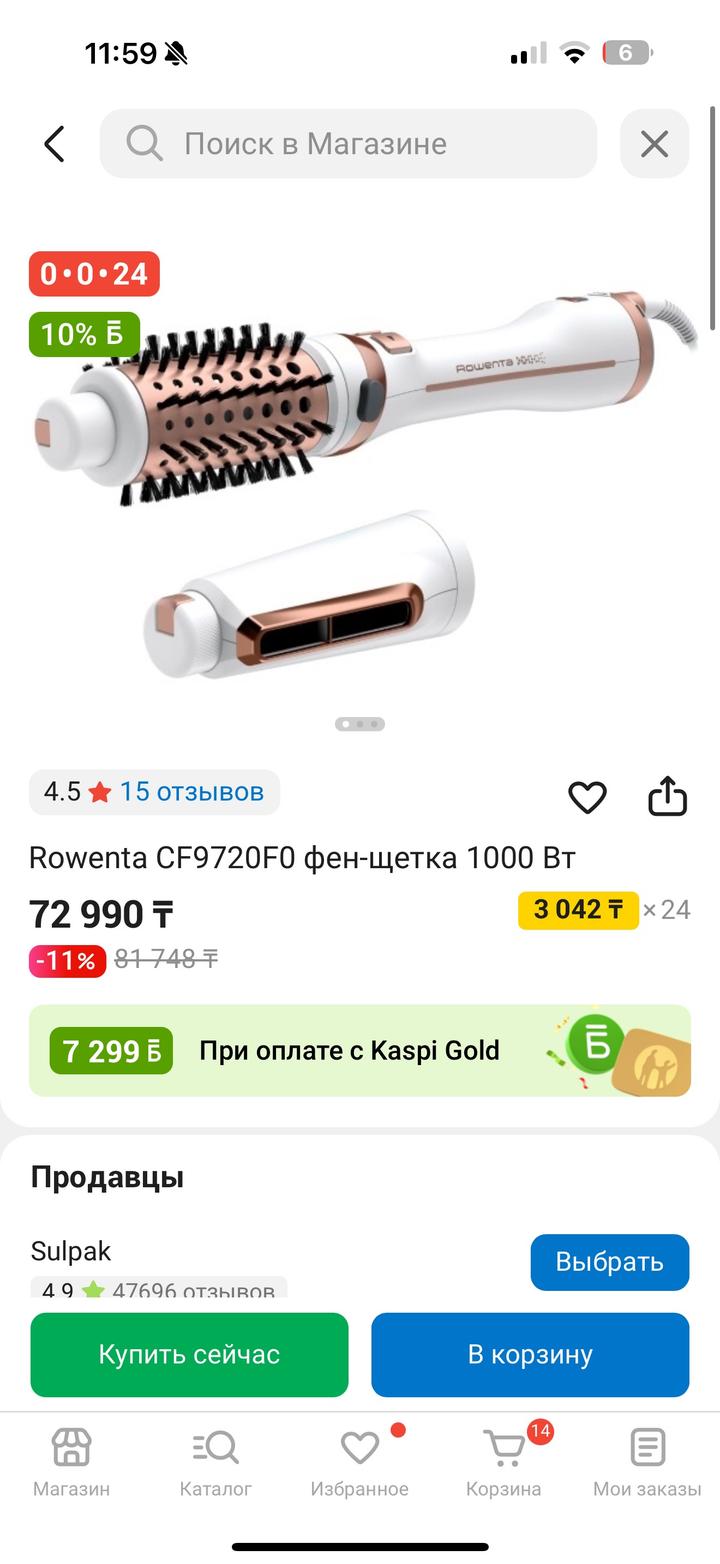Tap the back arrow icon
Screen dimensions: 720x1564
tap(54, 144)
